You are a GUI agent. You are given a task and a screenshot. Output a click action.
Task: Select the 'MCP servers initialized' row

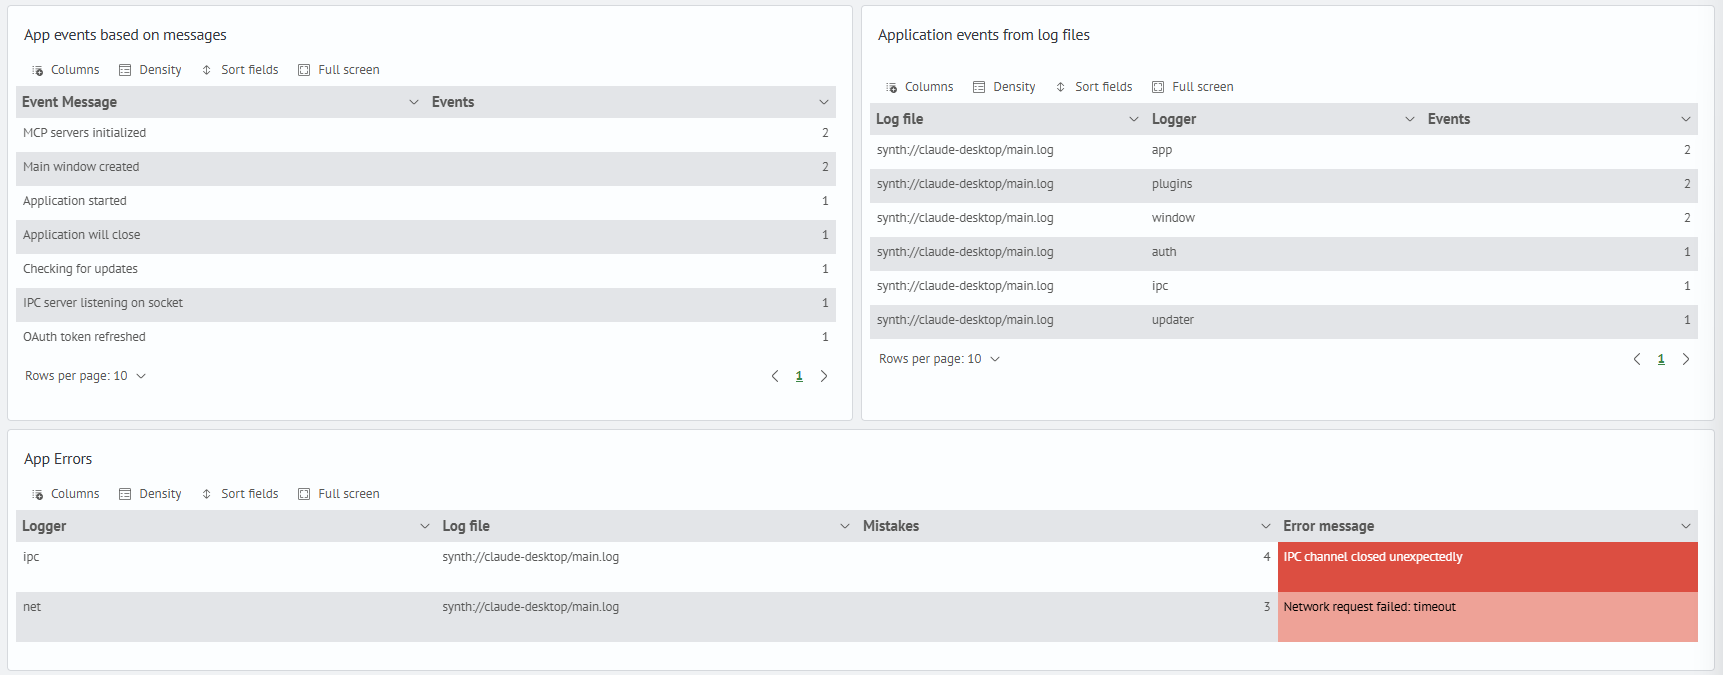426,133
